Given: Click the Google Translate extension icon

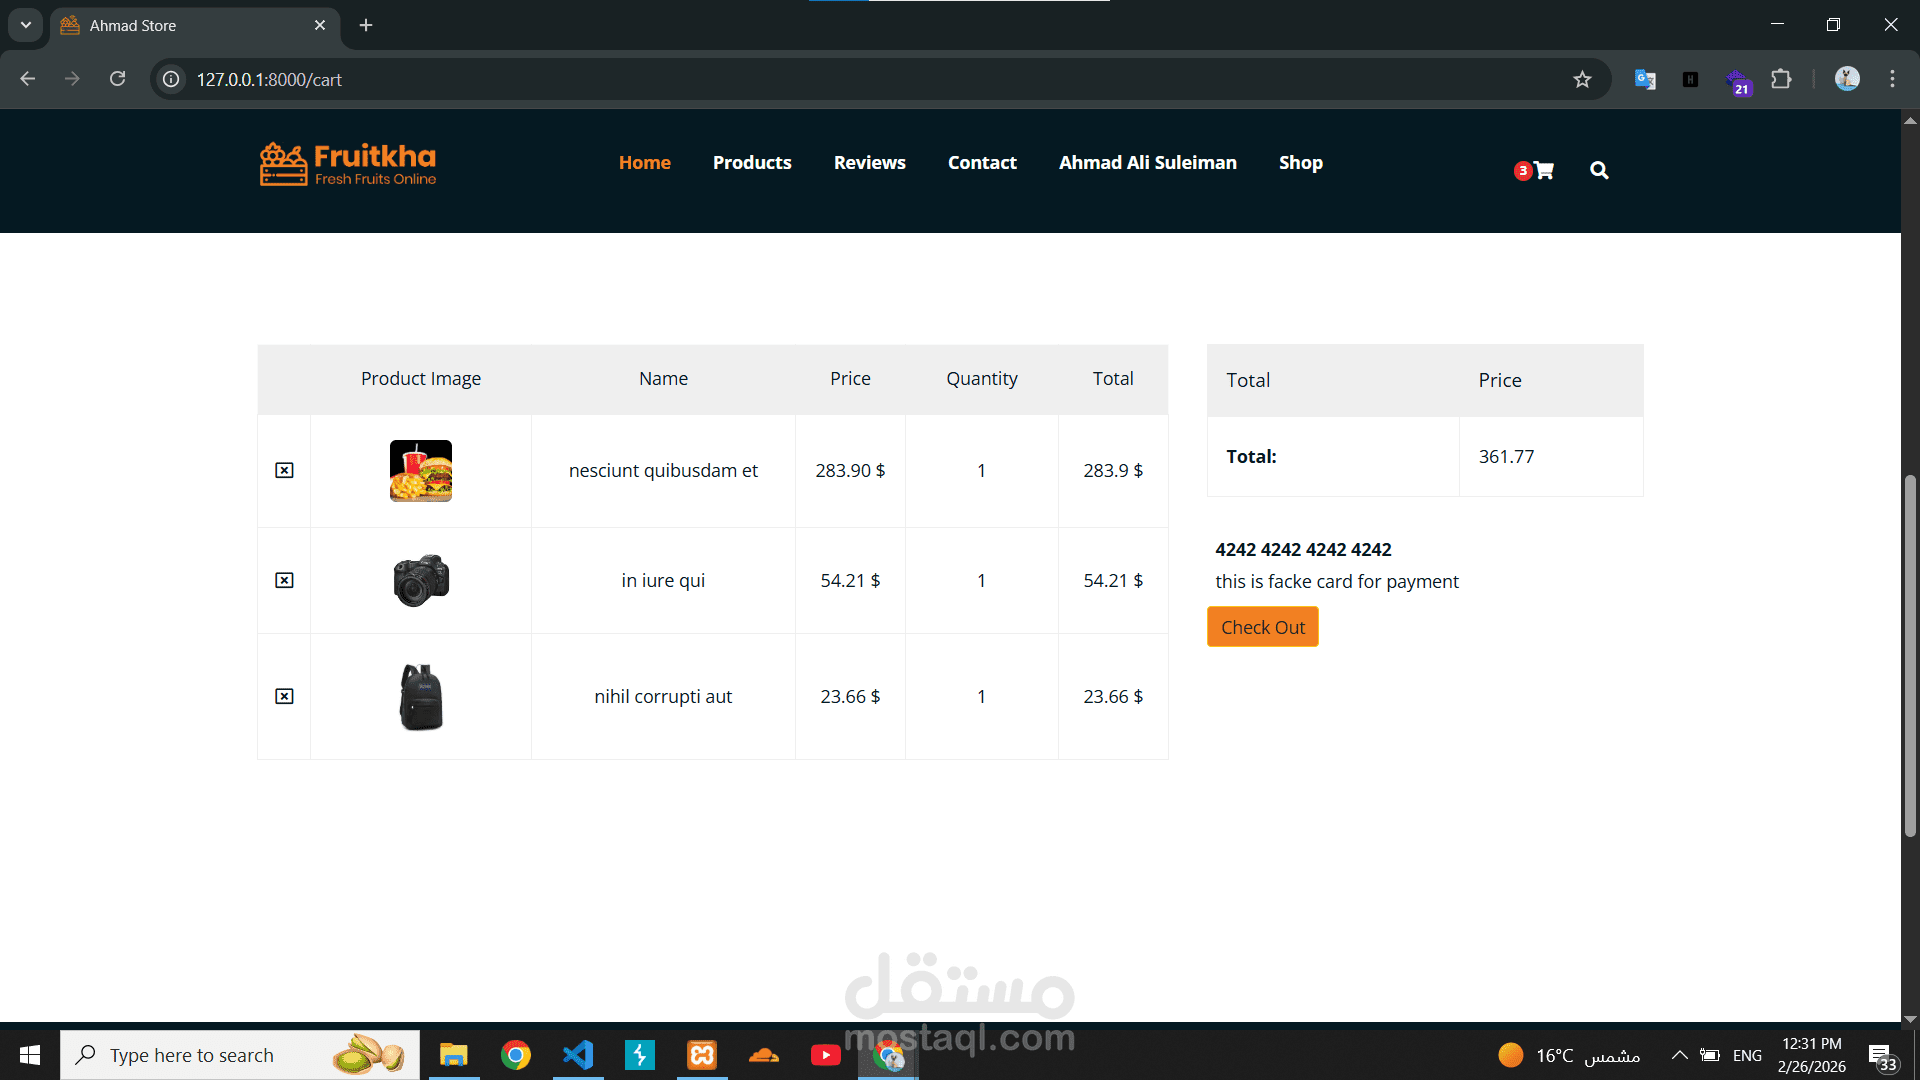Looking at the screenshot, I should [1645, 79].
